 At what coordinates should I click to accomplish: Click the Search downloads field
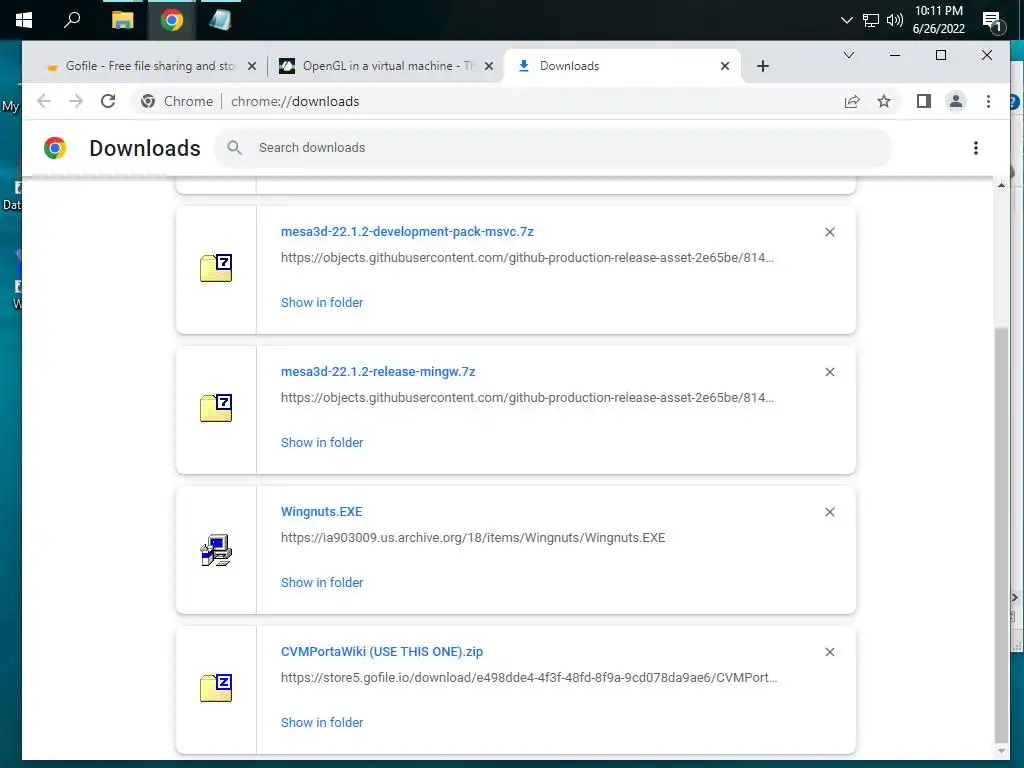pyautogui.click(x=552, y=148)
